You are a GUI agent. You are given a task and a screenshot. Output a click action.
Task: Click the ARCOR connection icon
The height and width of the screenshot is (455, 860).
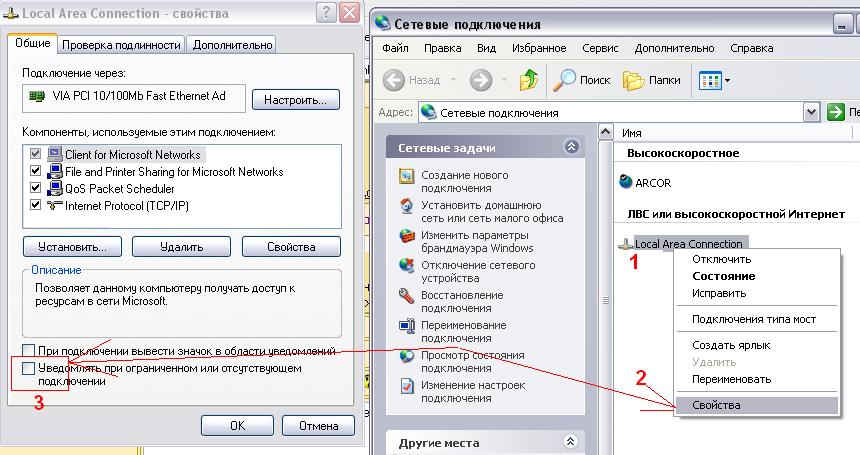point(626,182)
